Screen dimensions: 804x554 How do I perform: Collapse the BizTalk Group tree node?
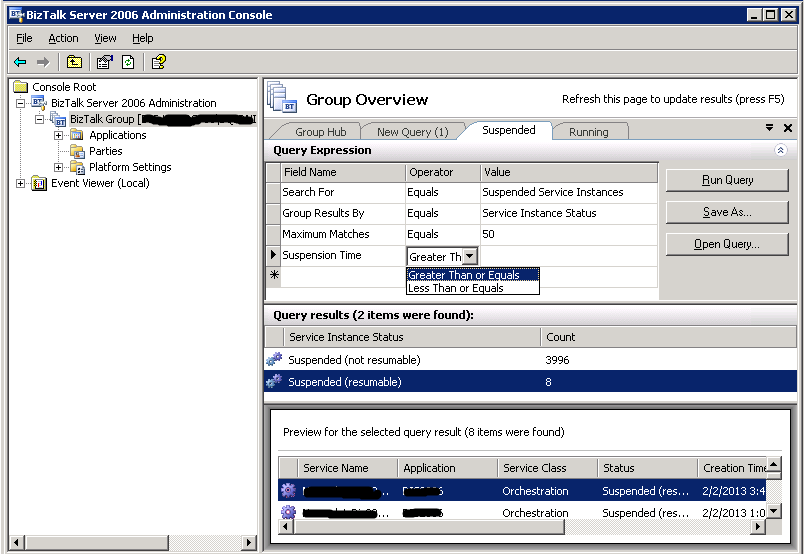click(39, 120)
